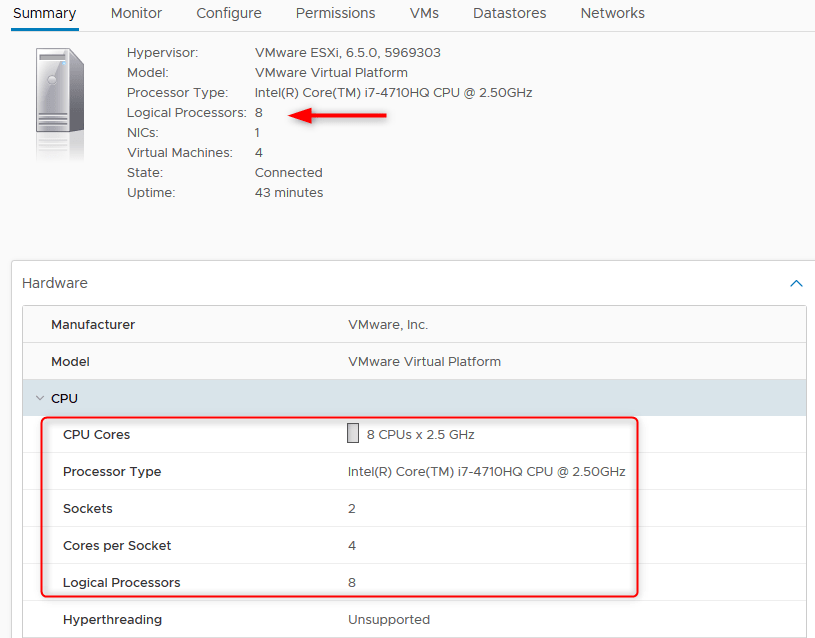Viewport: 815px width, 638px height.
Task: Click the "Model:" label under Hypervisor
Action: [148, 73]
